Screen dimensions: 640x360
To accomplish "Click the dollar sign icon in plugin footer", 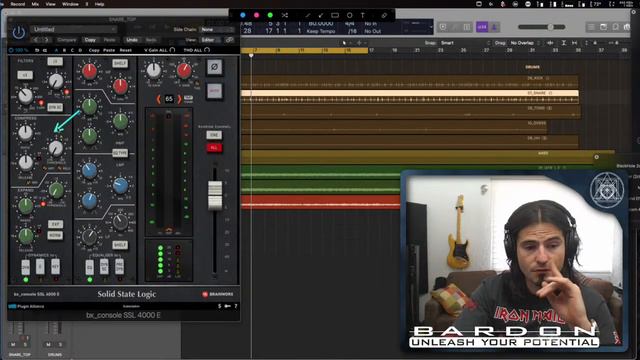I will (220, 306).
